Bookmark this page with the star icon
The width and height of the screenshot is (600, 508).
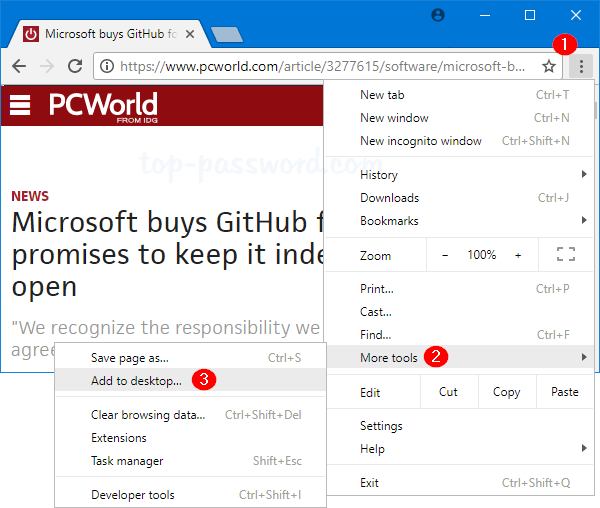coord(549,66)
